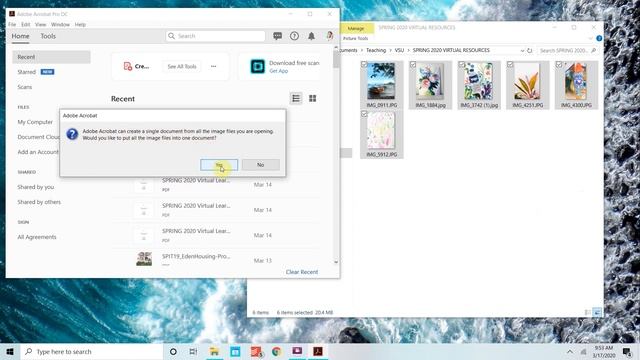Click the Acrobat search field
640x360 pixels.
point(216,36)
